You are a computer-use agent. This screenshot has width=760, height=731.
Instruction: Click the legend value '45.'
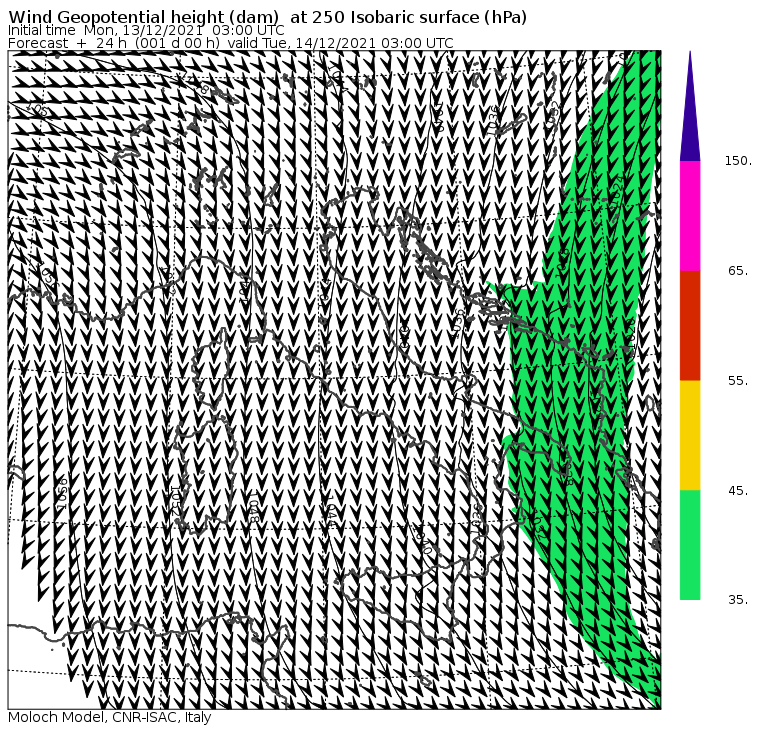click(738, 491)
